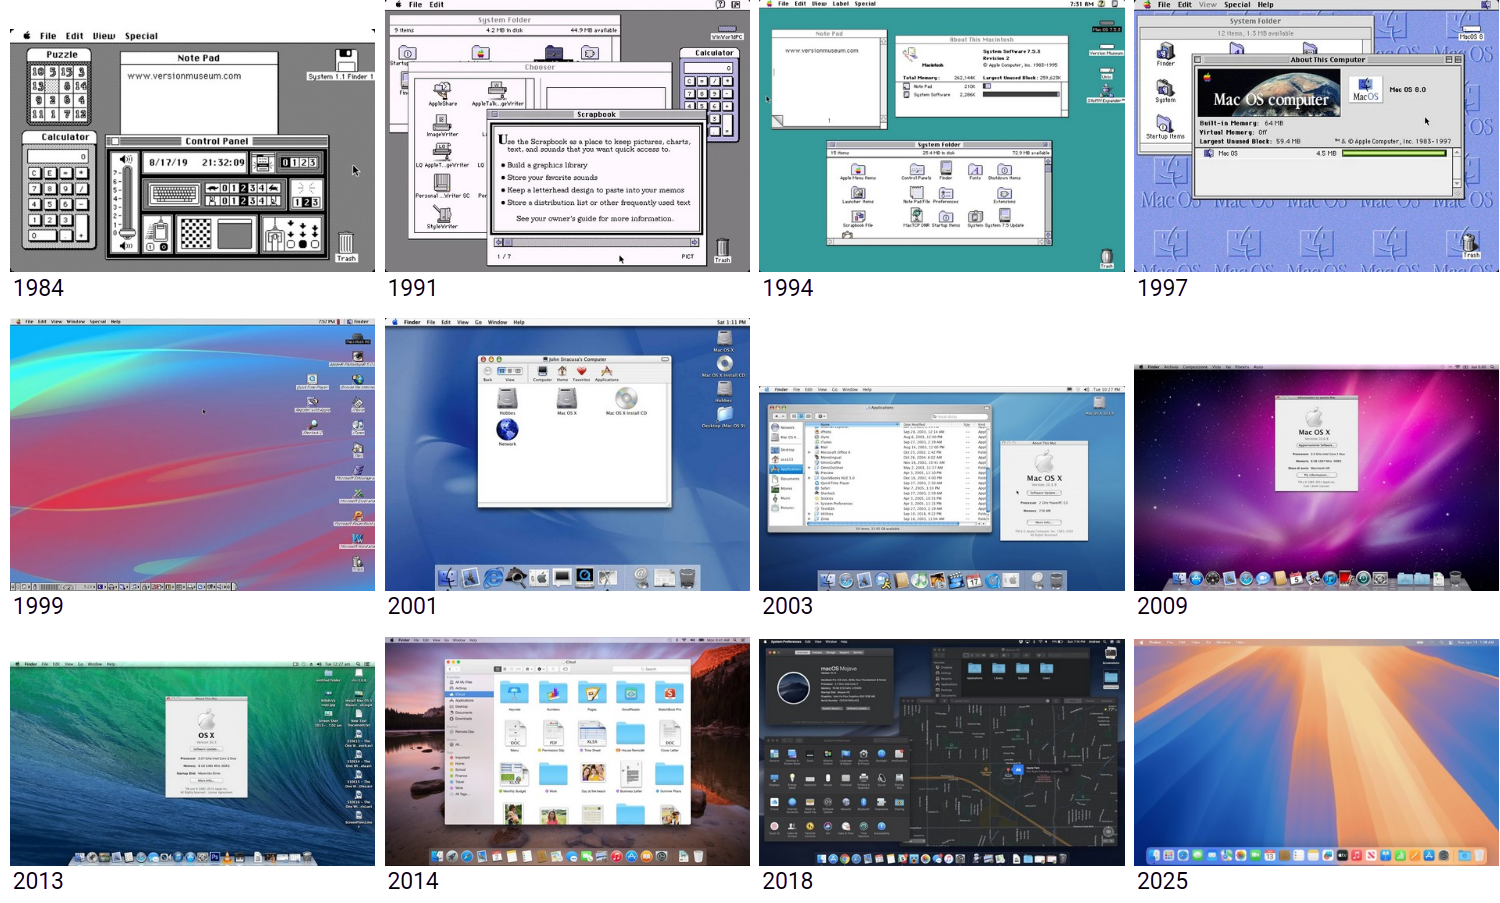Toggle the Mac OS 8 window collapse box
This screenshot has height=903, width=1500.
pos(1459,60)
